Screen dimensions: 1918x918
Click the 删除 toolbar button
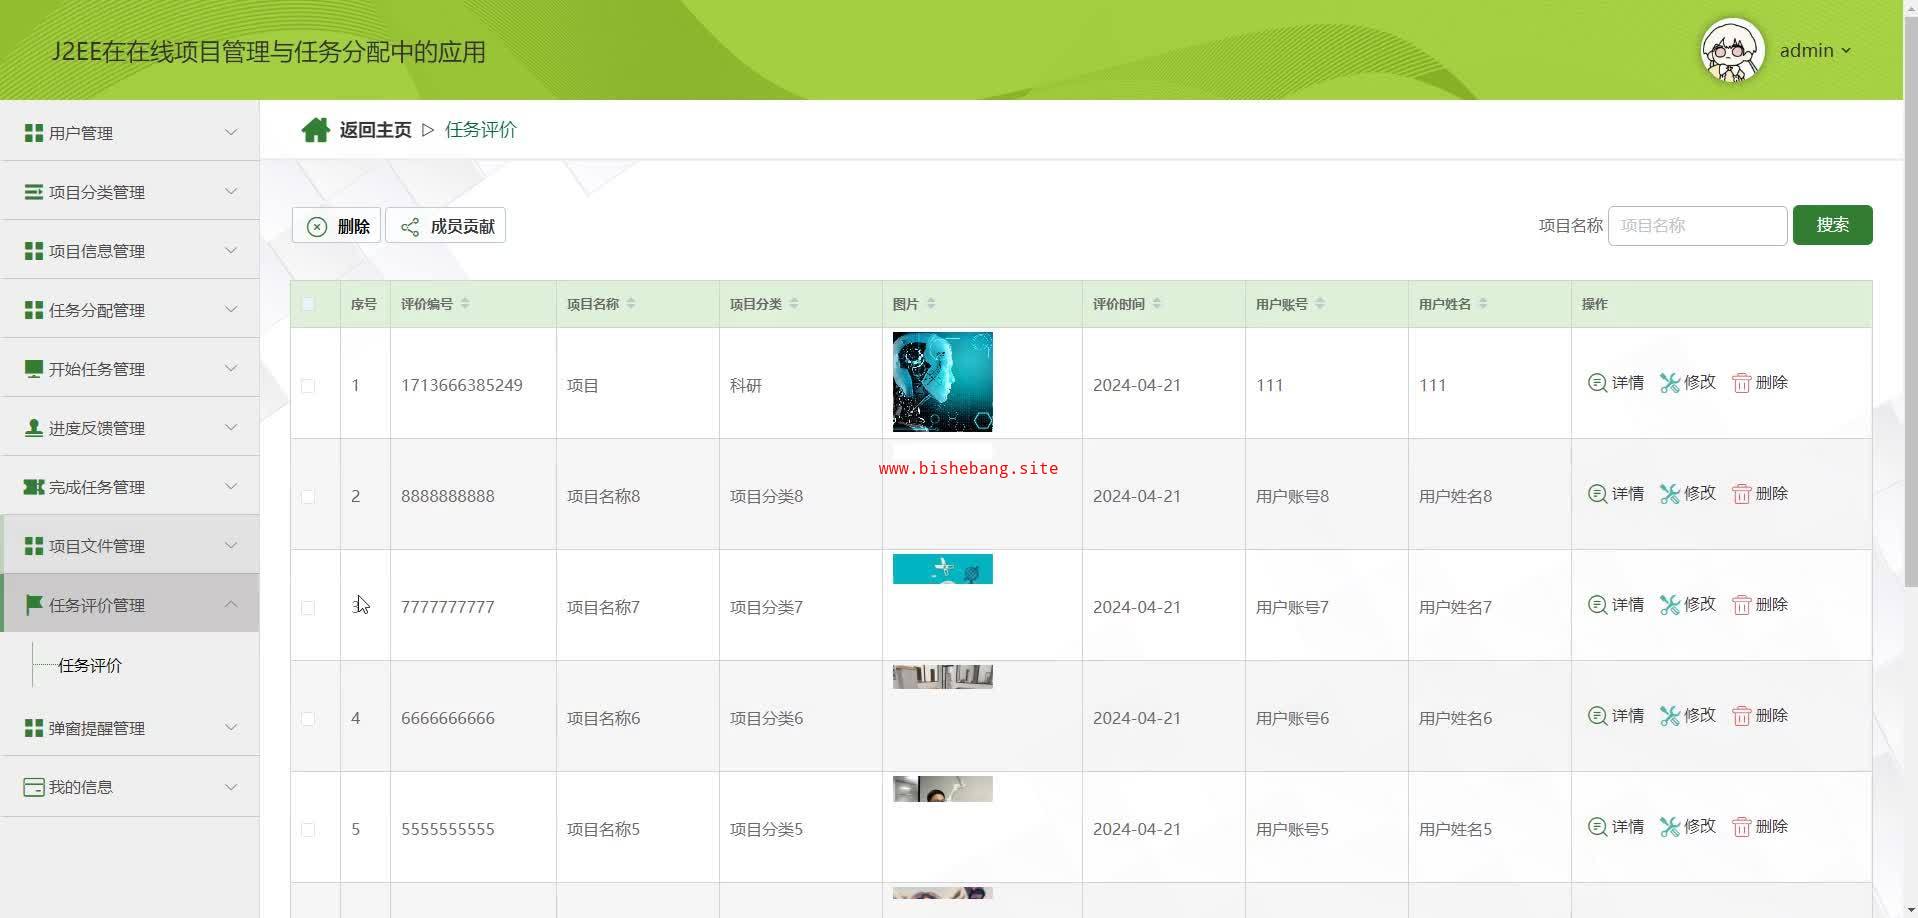pos(336,226)
